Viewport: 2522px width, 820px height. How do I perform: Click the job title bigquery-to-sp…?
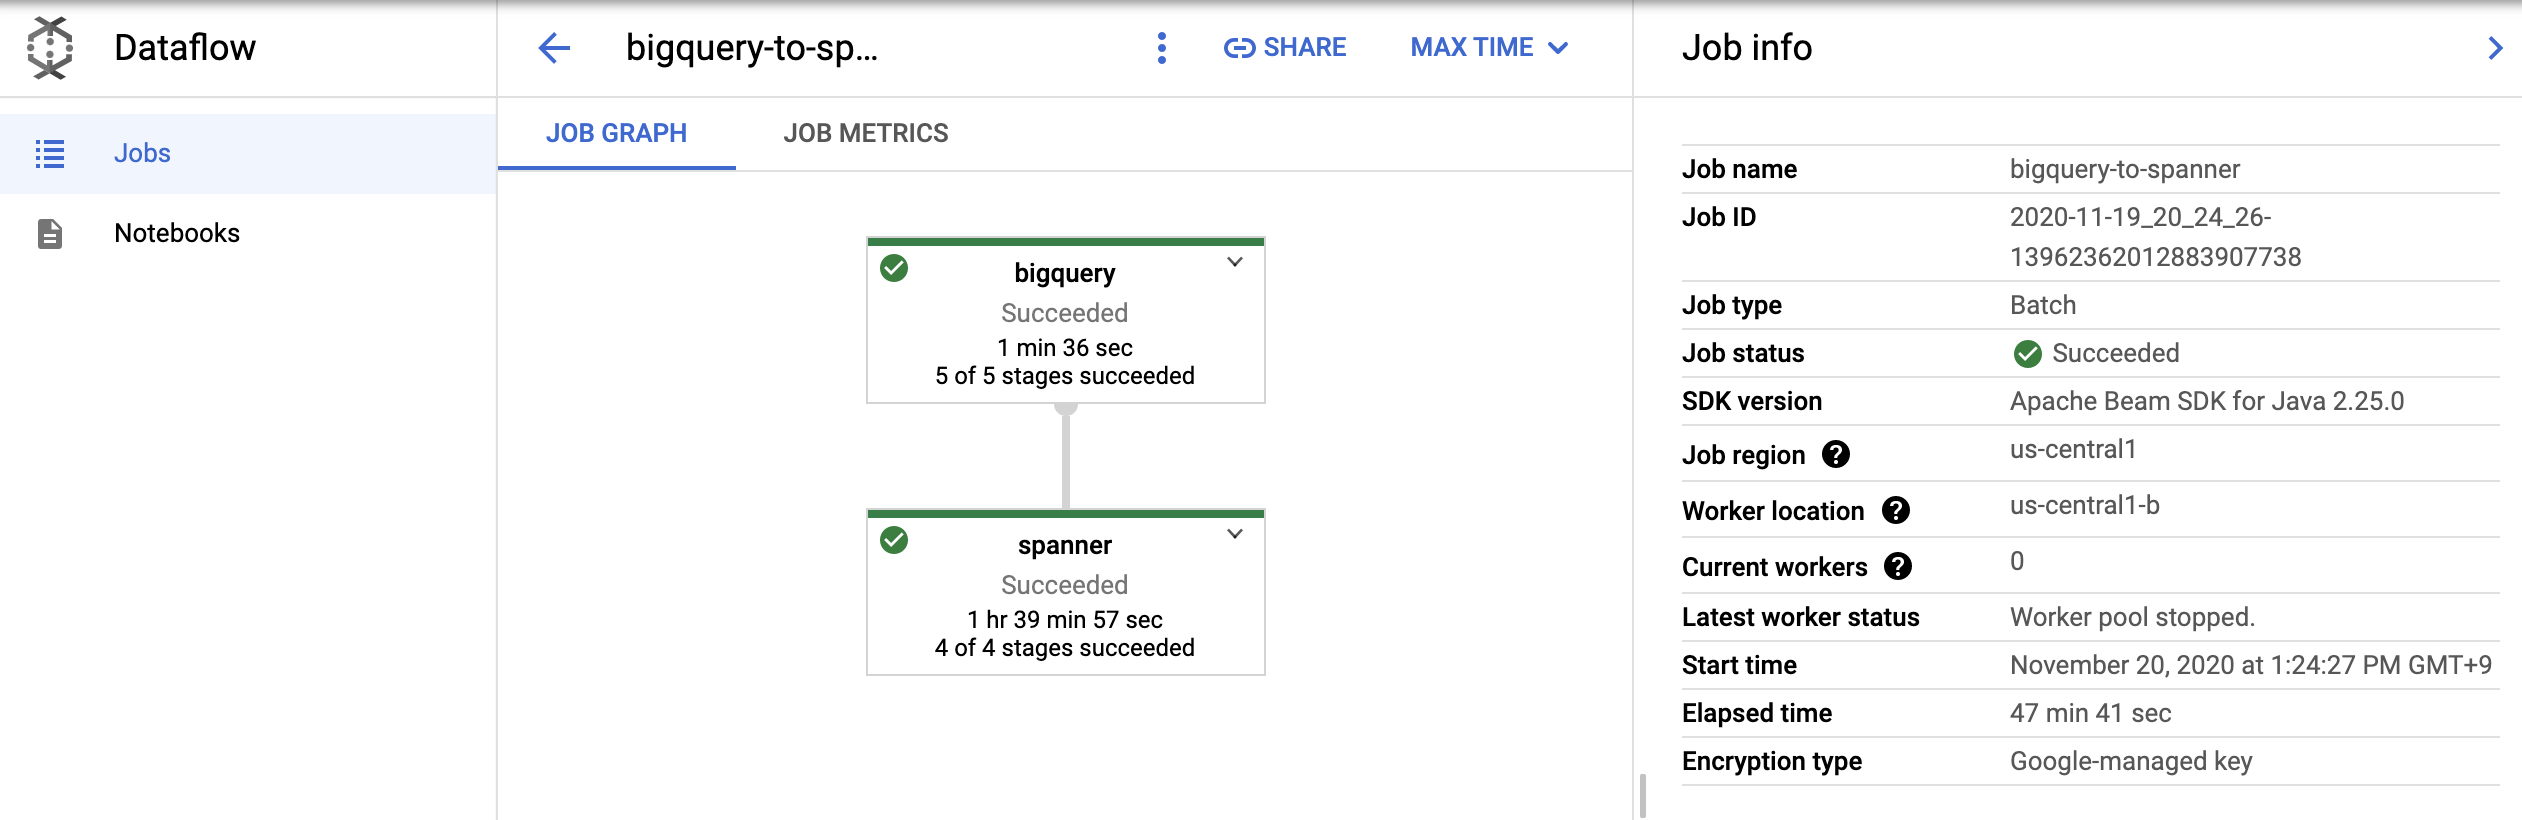click(x=752, y=47)
